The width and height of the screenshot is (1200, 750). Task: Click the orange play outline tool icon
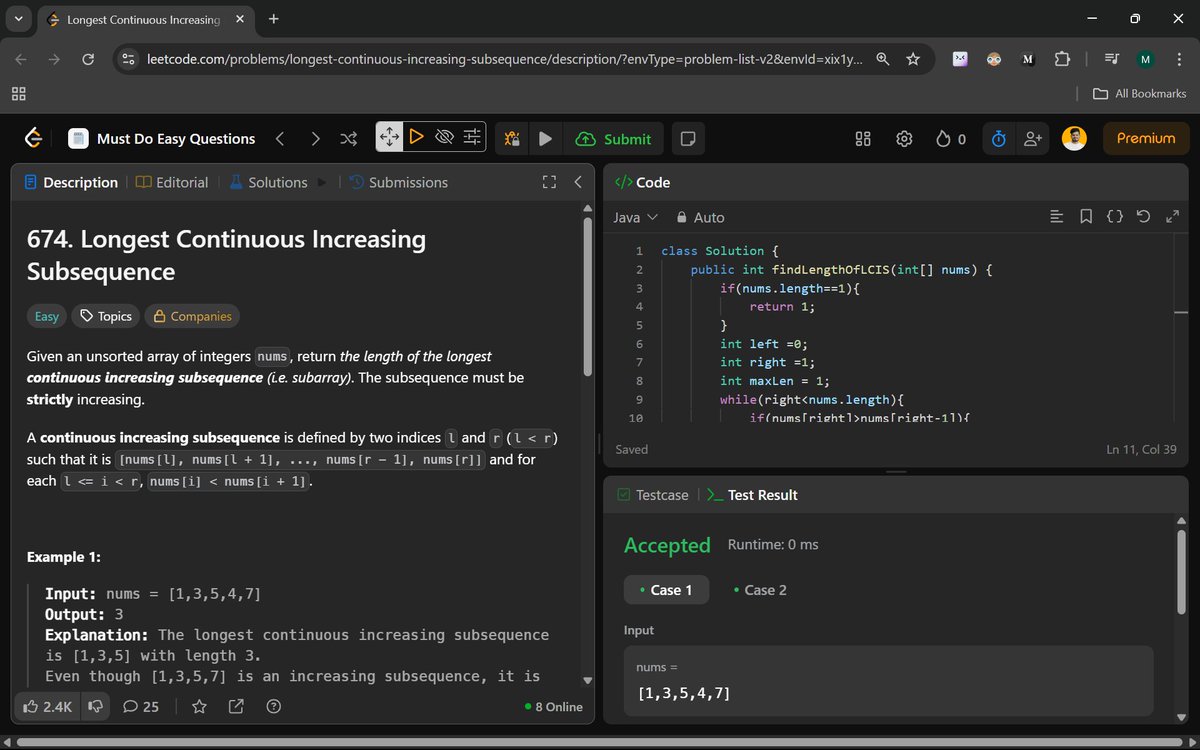point(416,136)
